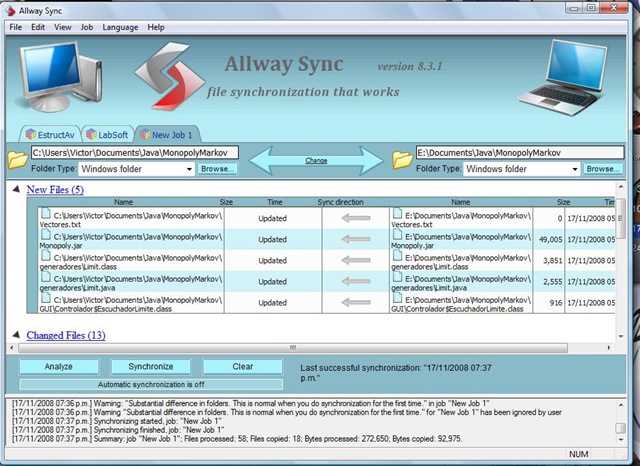Click file icon of left Controlador$EscuchadorLimite.class row

46,298
